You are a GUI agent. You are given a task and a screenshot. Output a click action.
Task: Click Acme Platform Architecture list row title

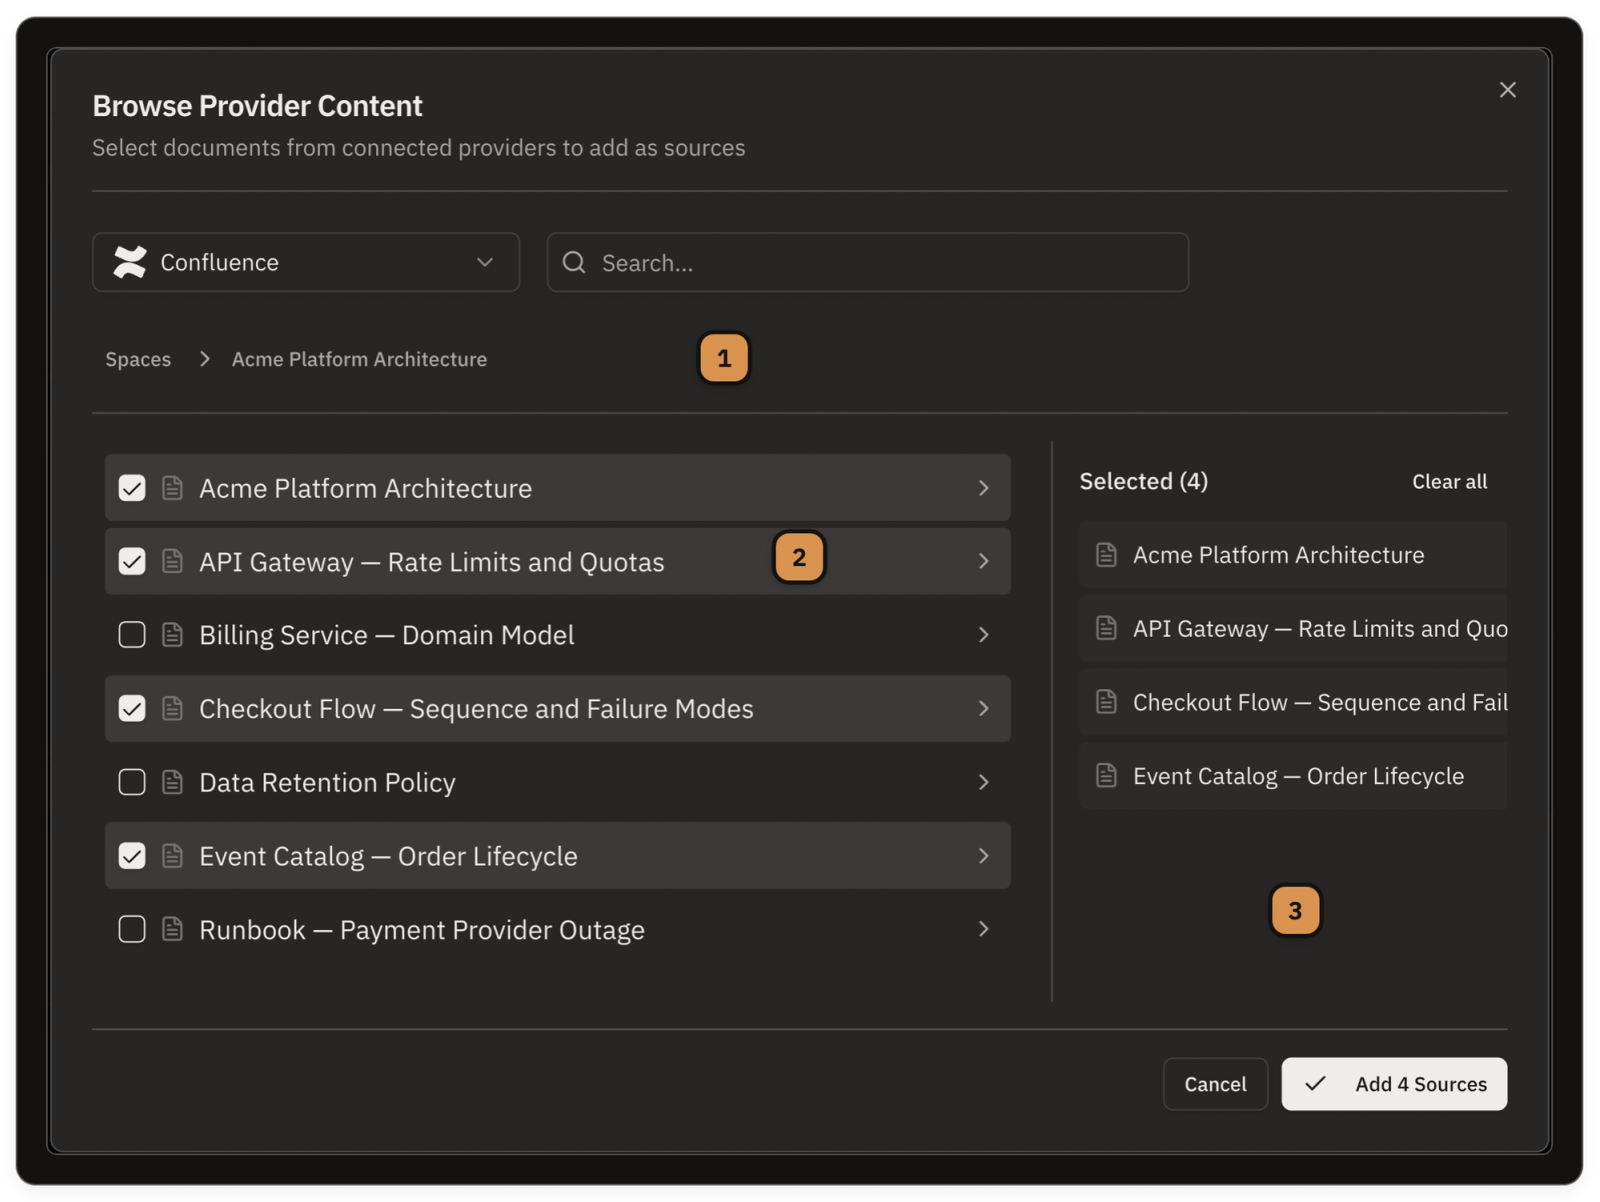tap(365, 488)
